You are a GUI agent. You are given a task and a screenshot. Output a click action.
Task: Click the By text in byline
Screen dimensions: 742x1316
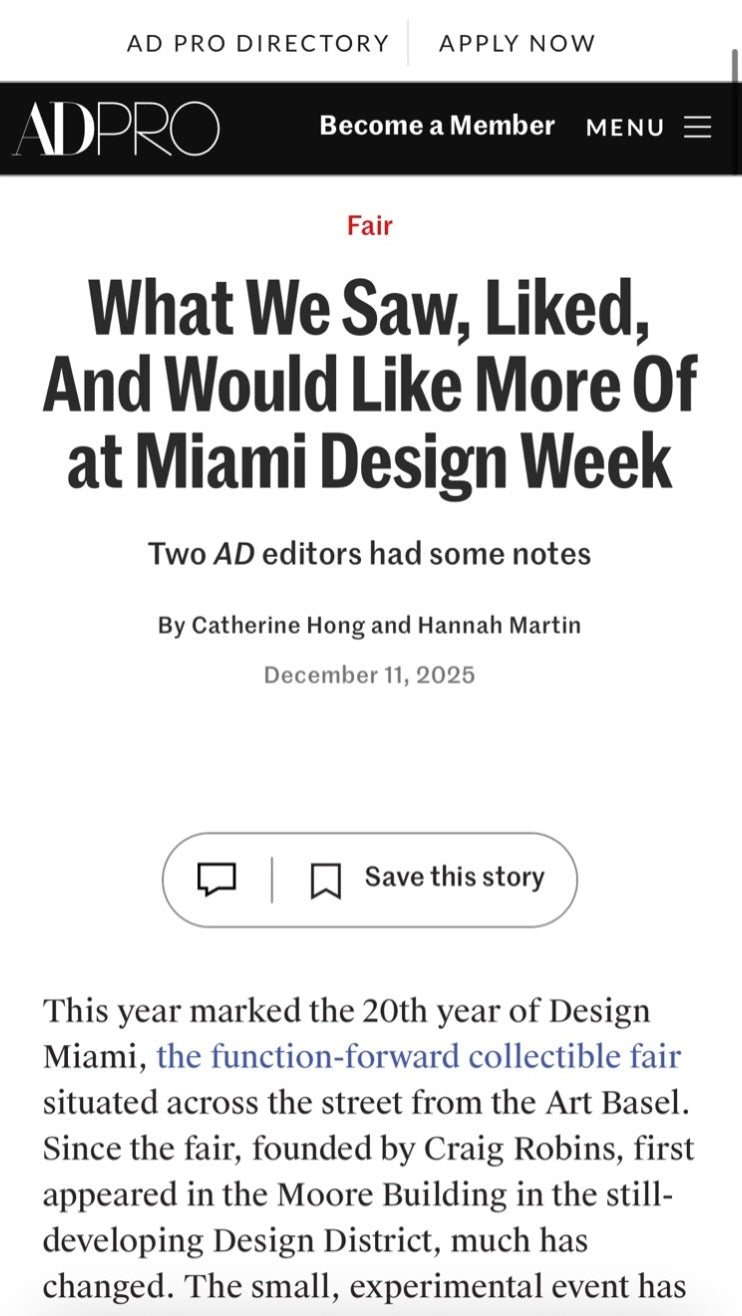(x=171, y=625)
